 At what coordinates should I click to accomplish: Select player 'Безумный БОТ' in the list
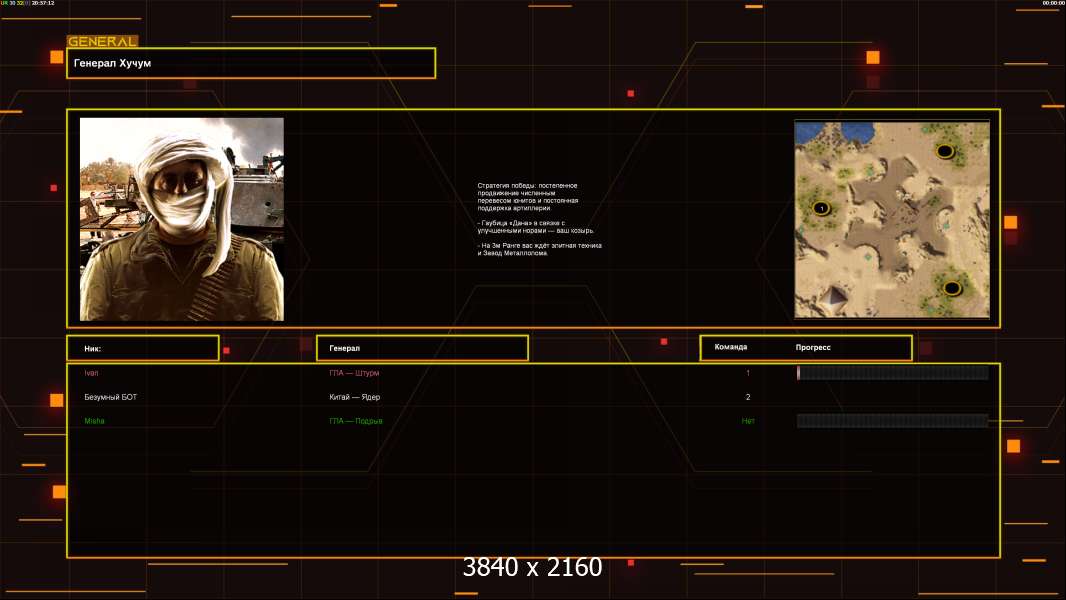110,397
